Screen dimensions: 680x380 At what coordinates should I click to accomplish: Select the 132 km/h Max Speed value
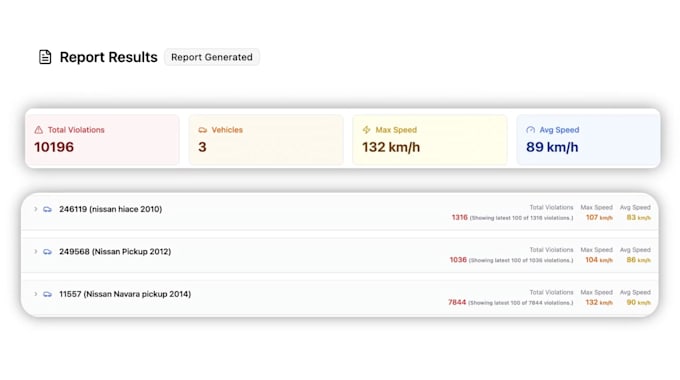[391, 147]
